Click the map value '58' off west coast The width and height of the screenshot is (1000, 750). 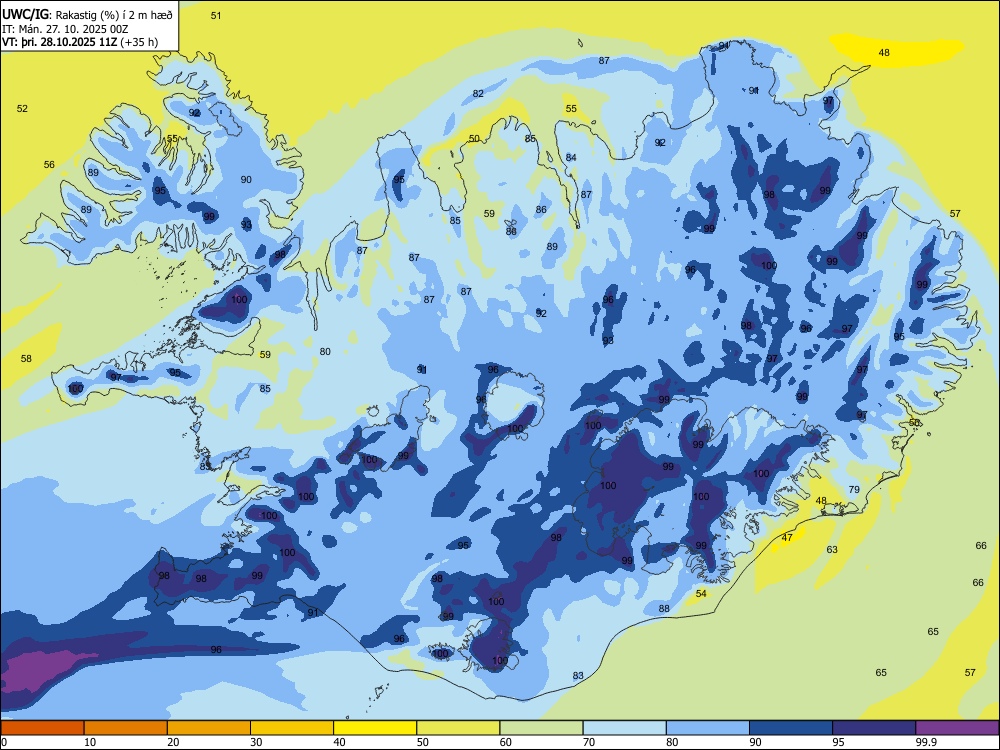tap(26, 358)
